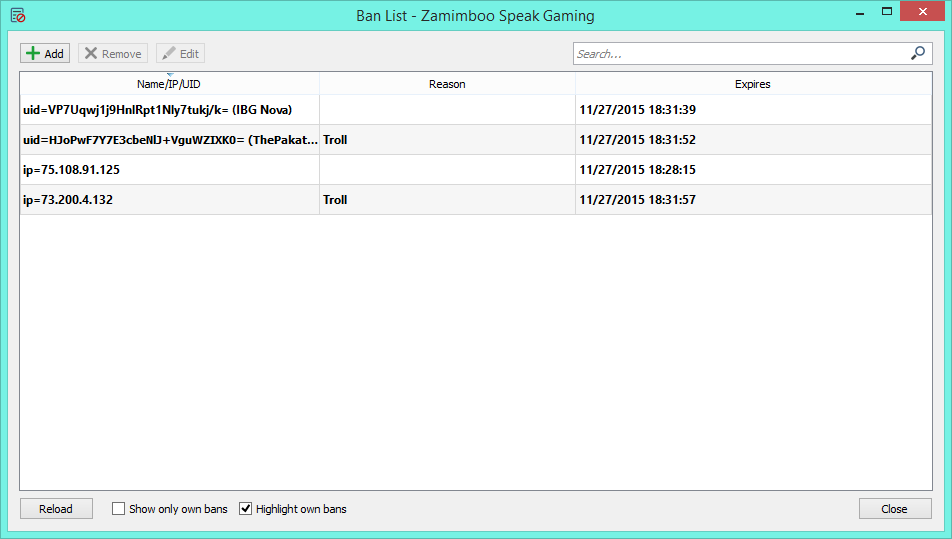Click the ban list icon in title bar
This screenshot has width=952, height=539.
[18, 15]
